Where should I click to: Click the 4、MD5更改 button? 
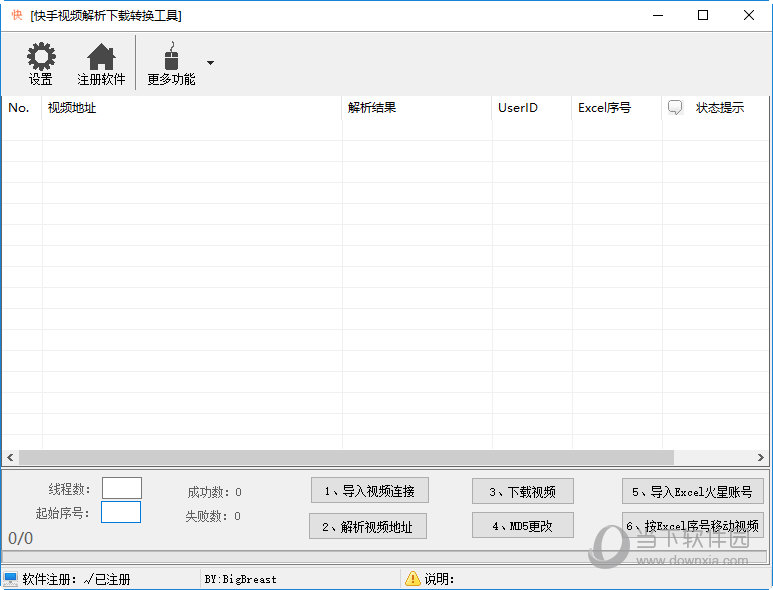[523, 525]
